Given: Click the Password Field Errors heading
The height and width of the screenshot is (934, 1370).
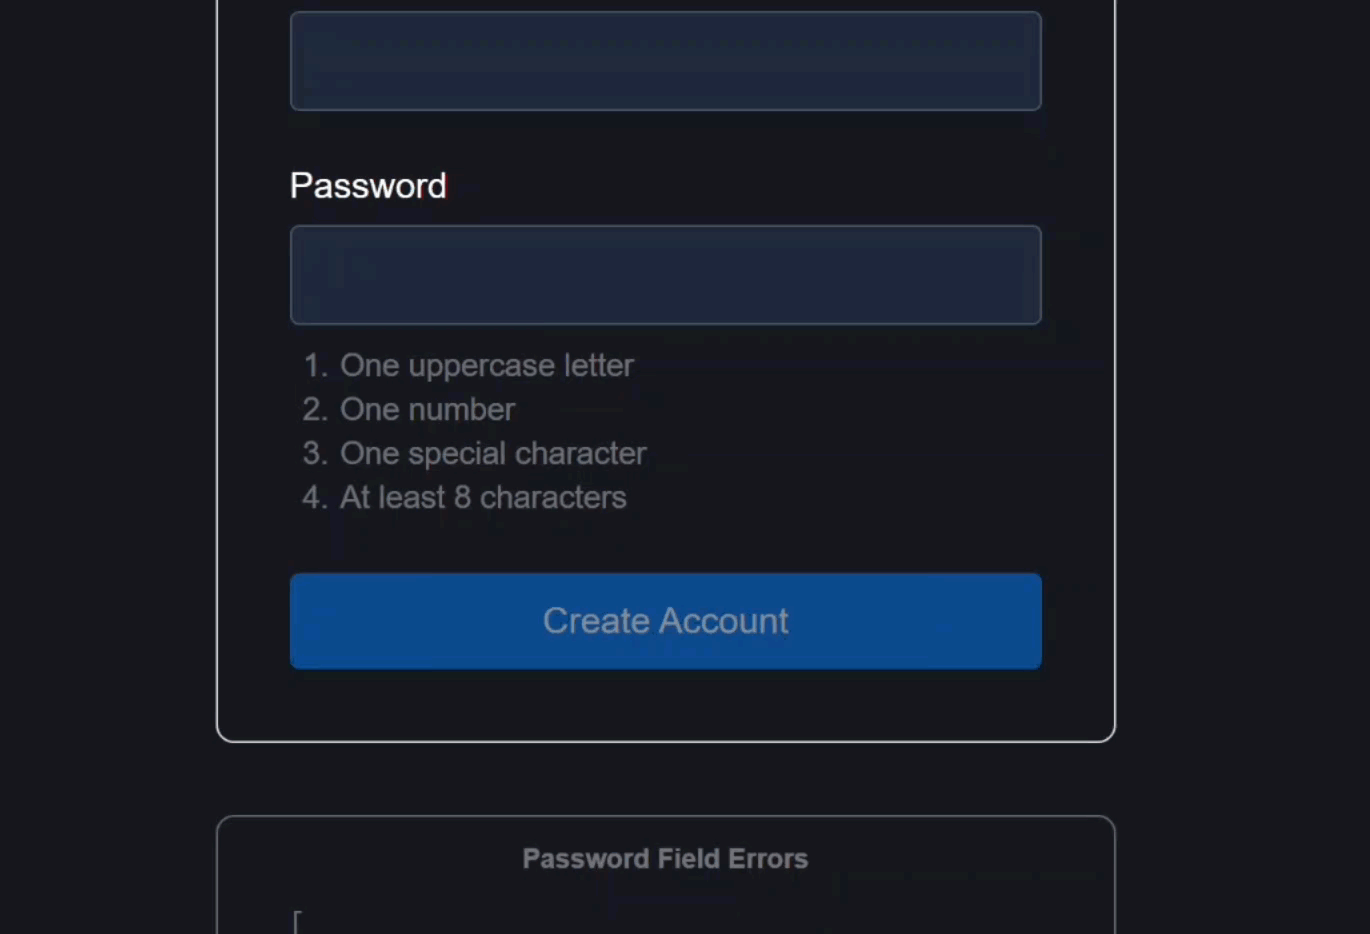Looking at the screenshot, I should tap(665, 858).
